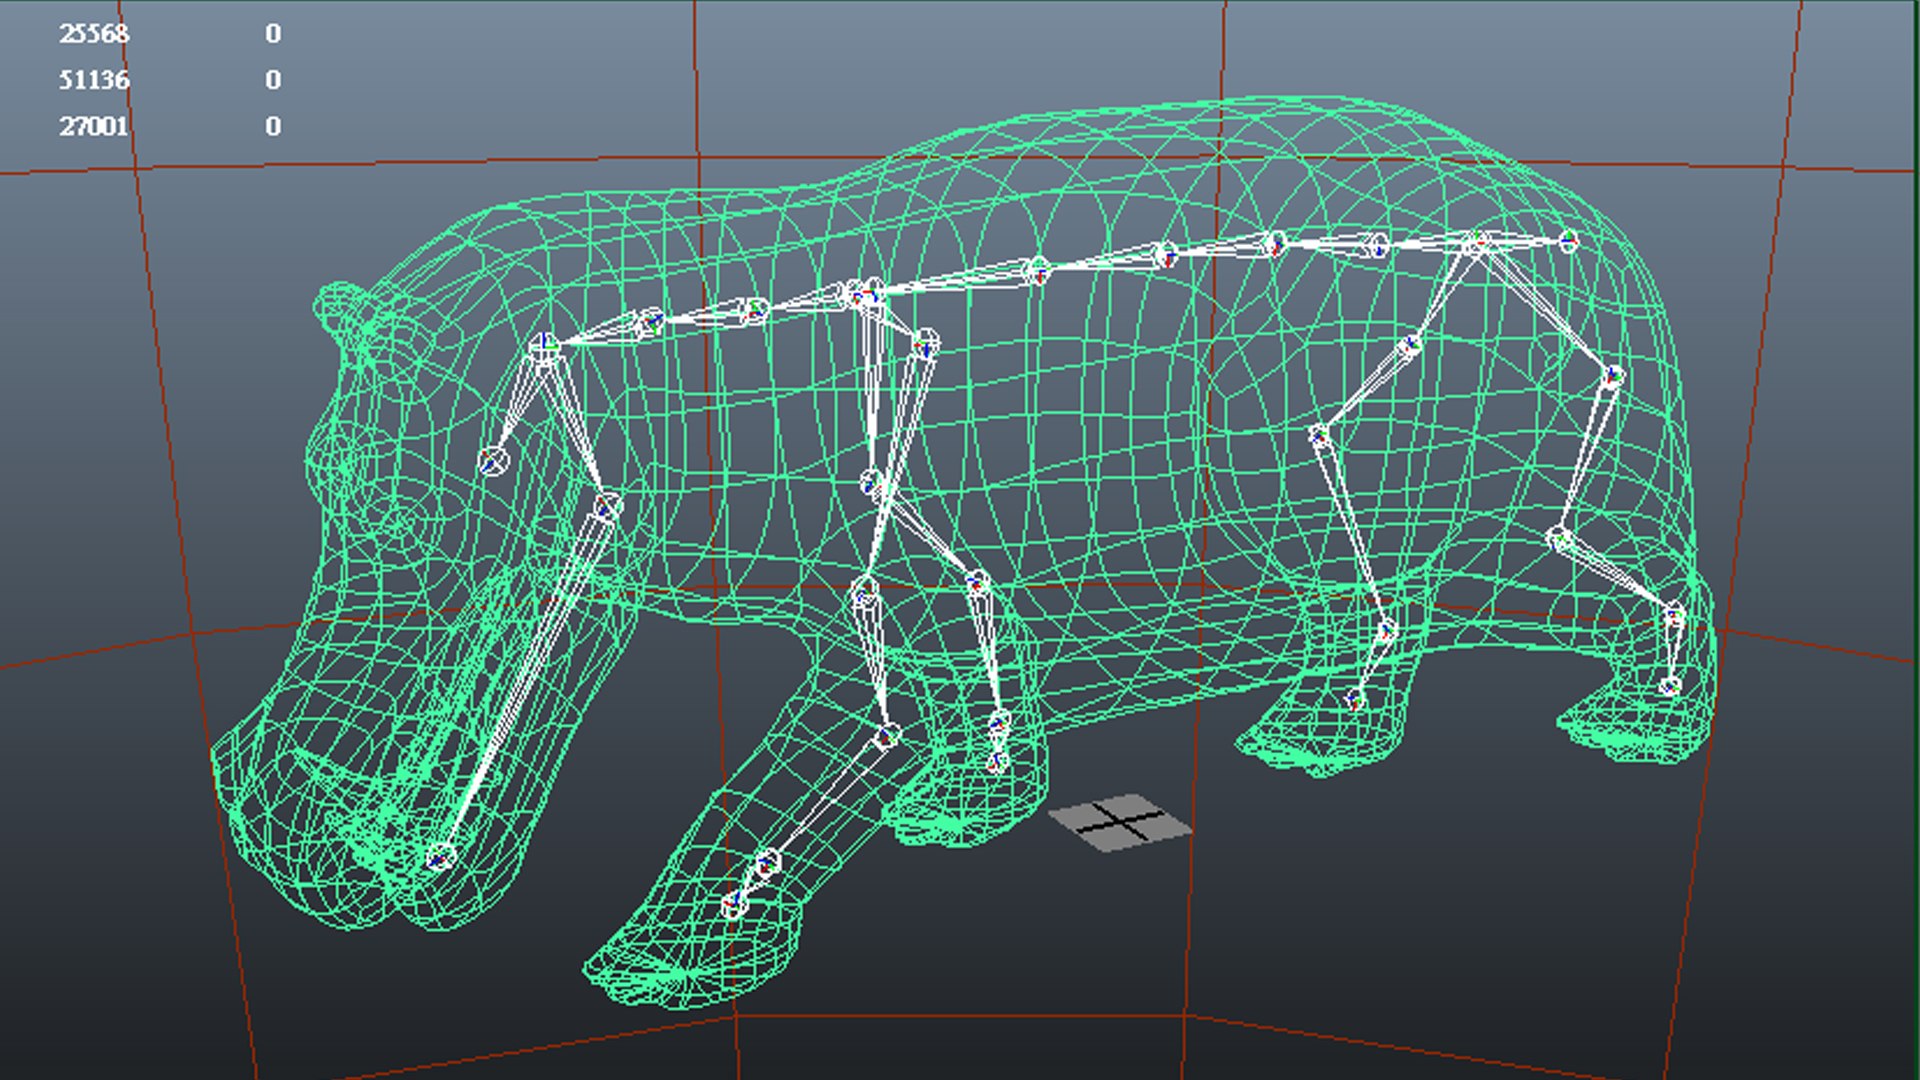The image size is (1920, 1080).
Task: Select the short jaw bone's end joint below head
Action: tap(493, 461)
